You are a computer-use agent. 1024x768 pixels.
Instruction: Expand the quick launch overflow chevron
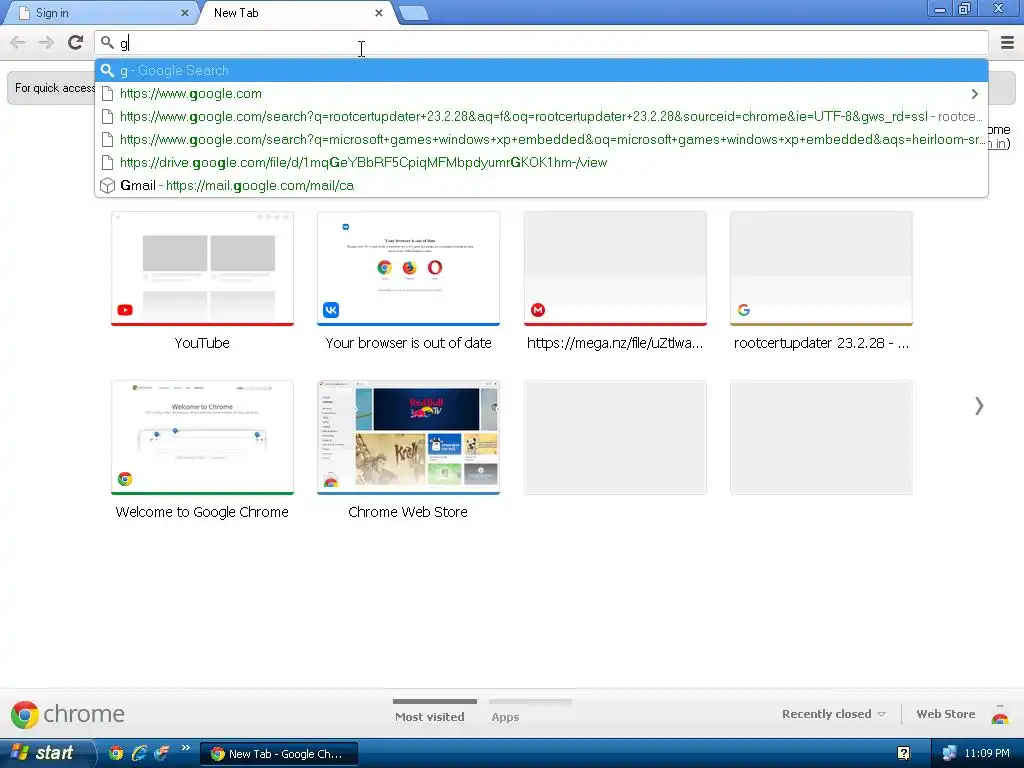(x=185, y=748)
